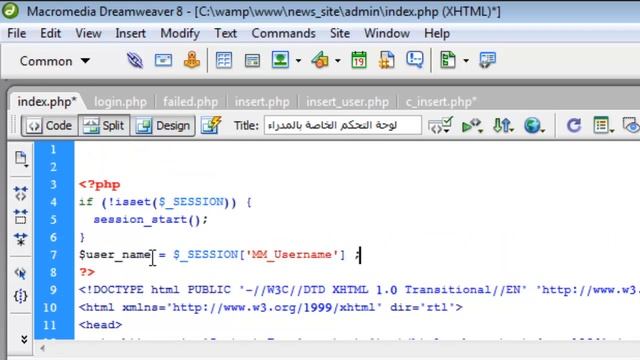Insert a Named Anchor icon
The height and width of the screenshot is (360, 640).
(x=191, y=60)
